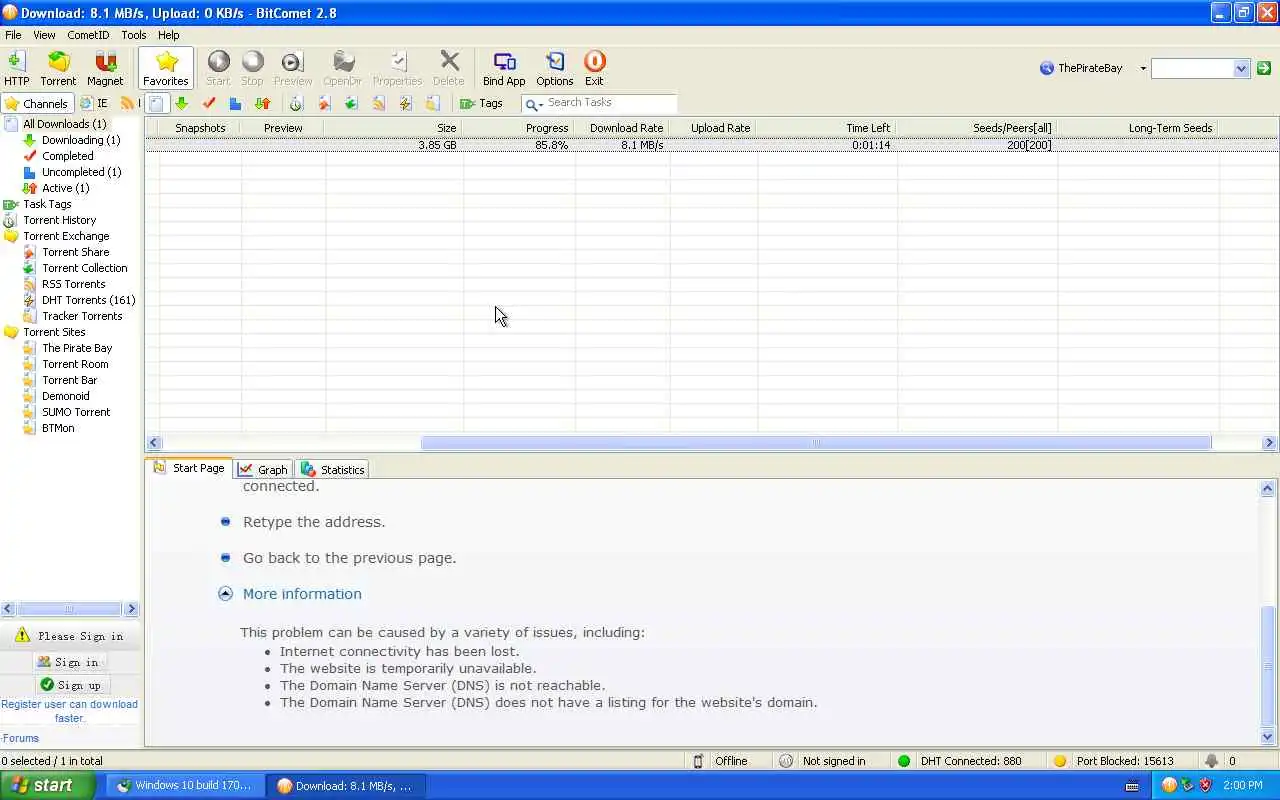The width and height of the screenshot is (1280, 800).
Task: Open the Options toolbar icon
Action: click(x=555, y=68)
